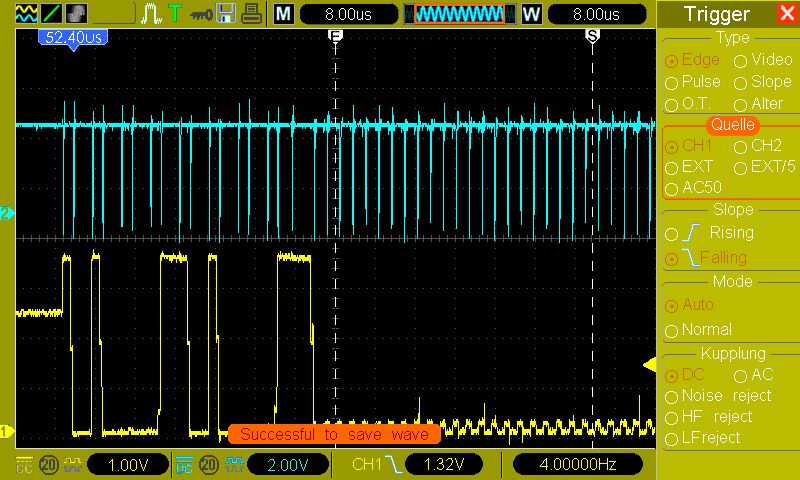Click the 52.40us time position marker
Screen dimensions: 800x480
coord(73,39)
